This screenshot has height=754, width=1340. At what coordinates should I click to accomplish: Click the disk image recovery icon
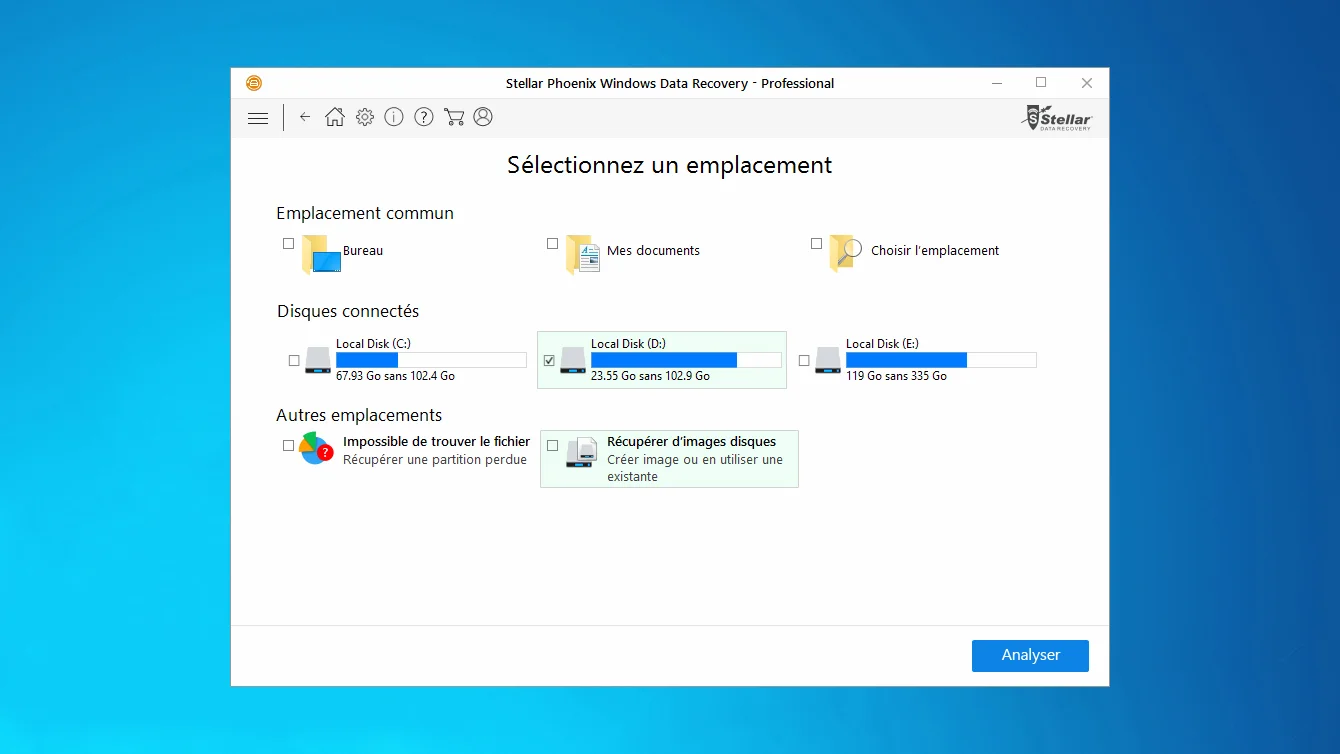click(x=581, y=451)
